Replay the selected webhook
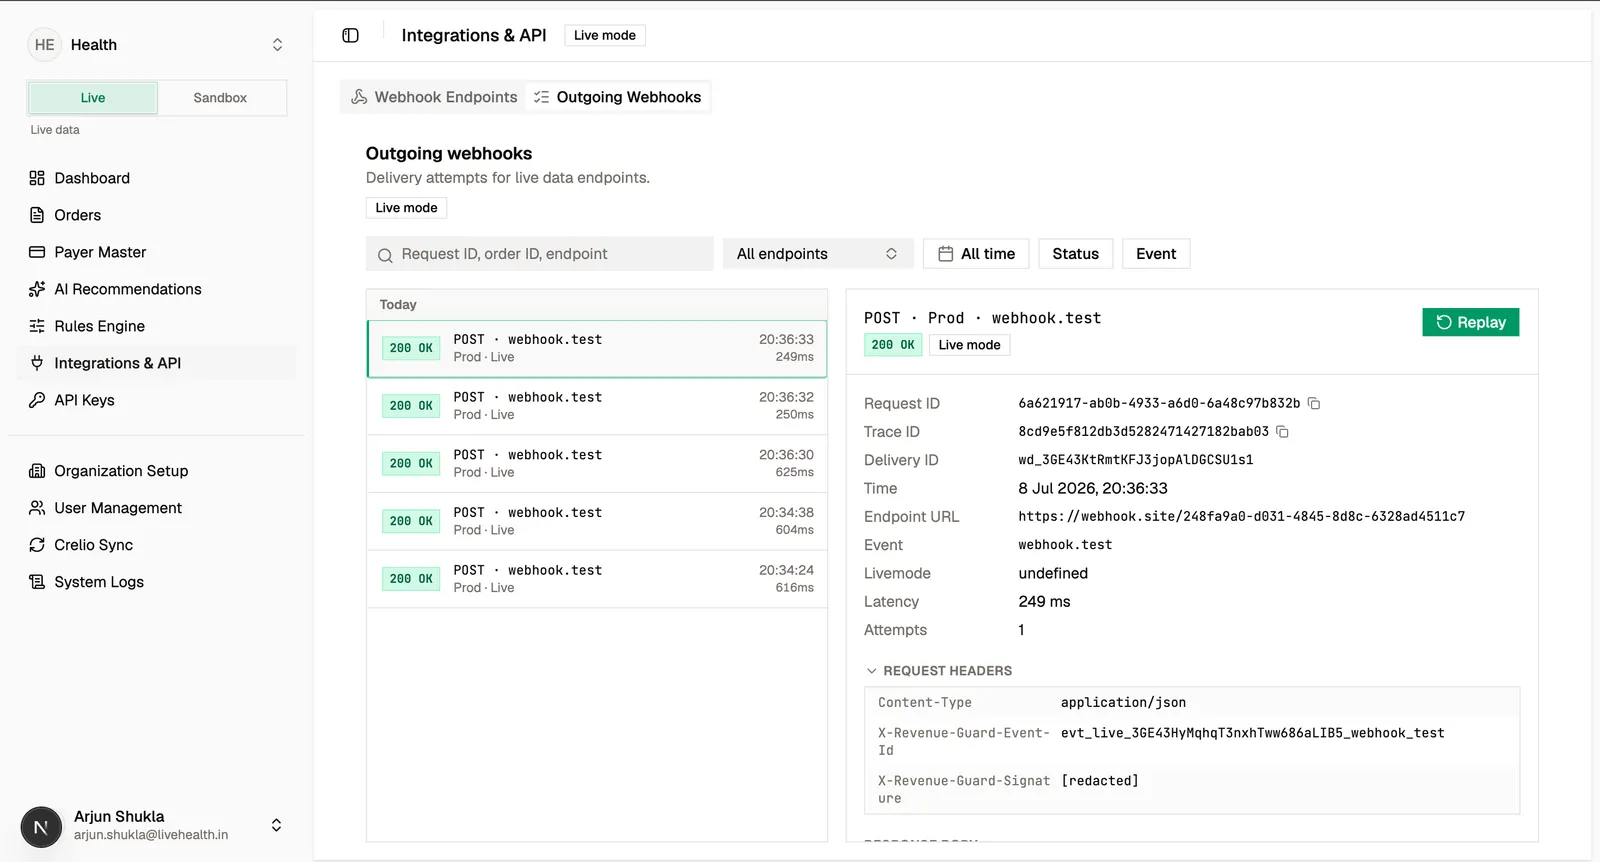 coord(1470,322)
